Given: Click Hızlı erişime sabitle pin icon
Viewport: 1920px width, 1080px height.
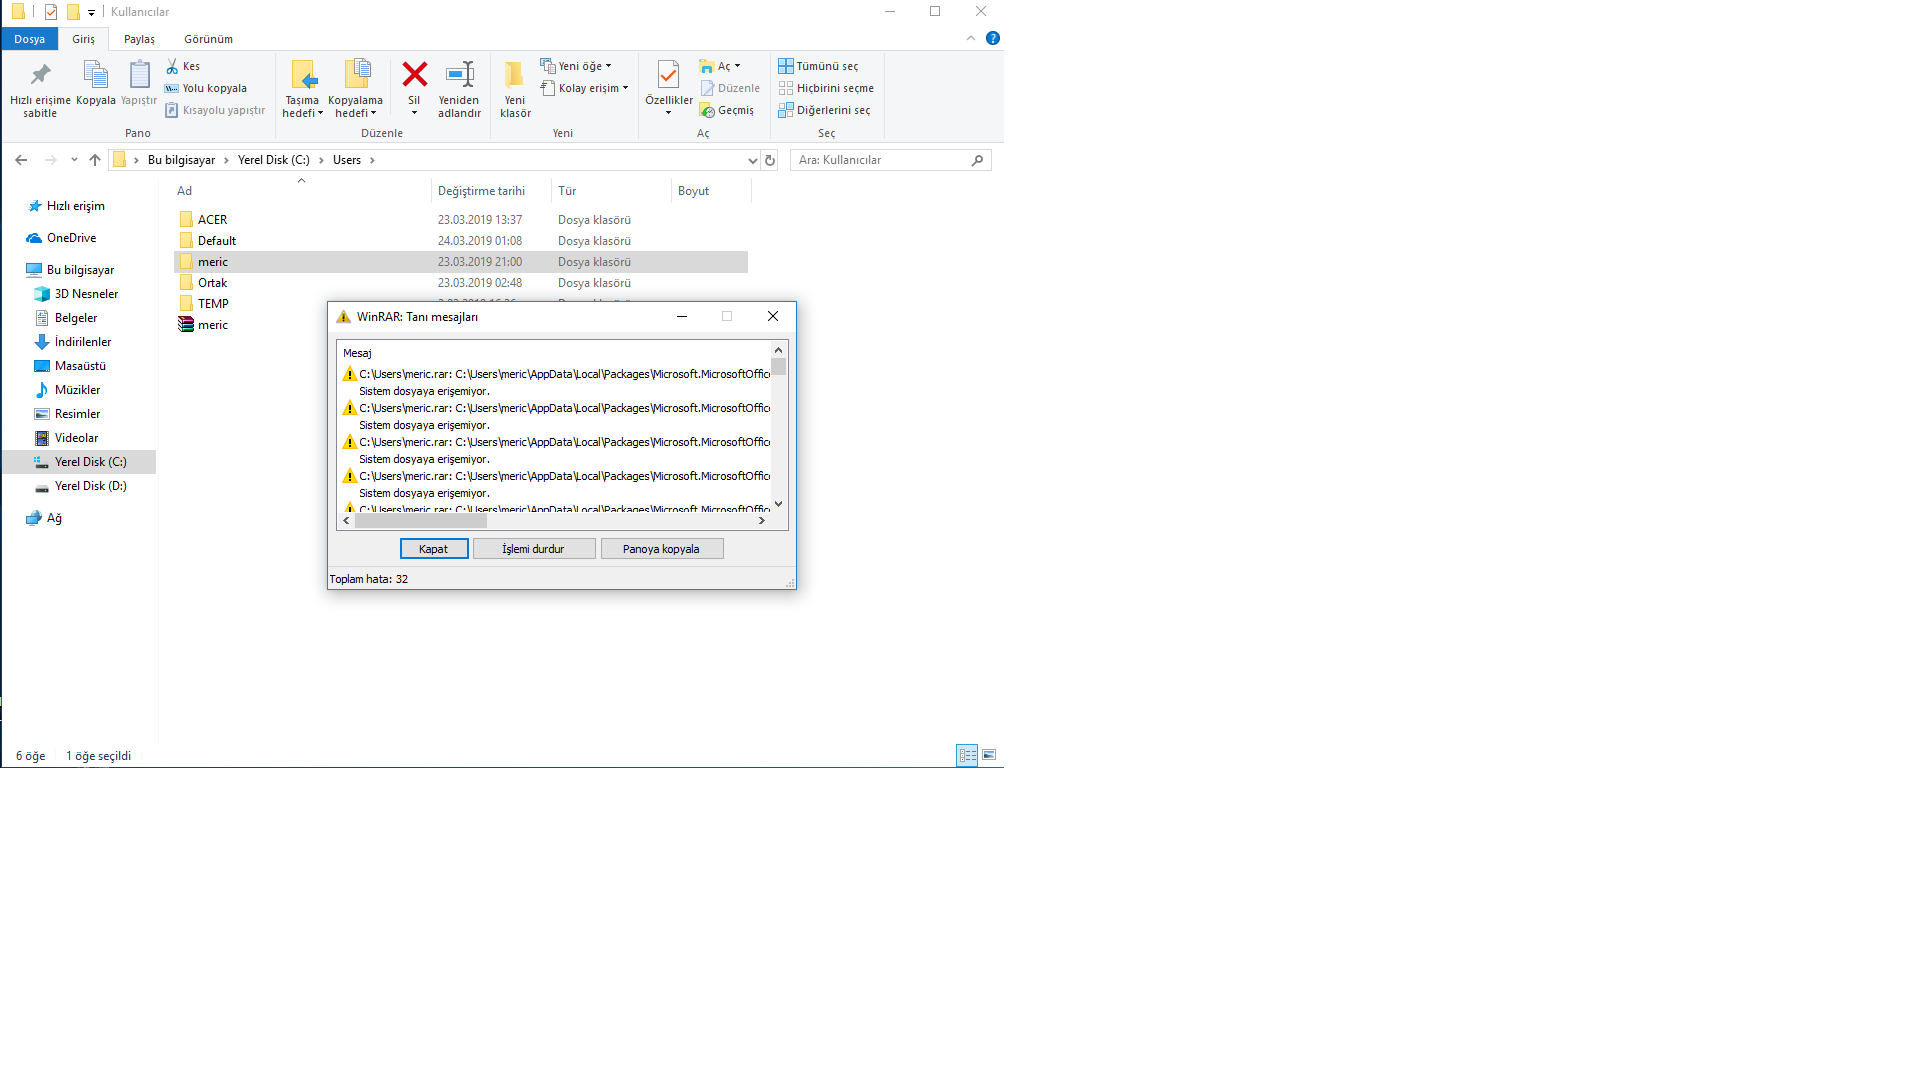Looking at the screenshot, I should 40,75.
